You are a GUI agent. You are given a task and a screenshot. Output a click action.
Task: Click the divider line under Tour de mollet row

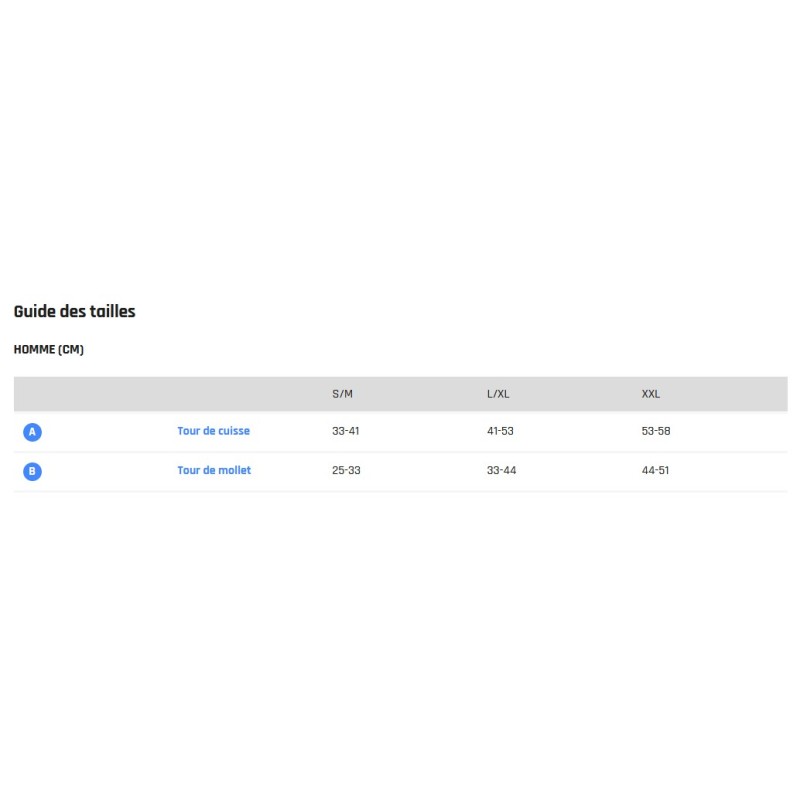(401, 491)
